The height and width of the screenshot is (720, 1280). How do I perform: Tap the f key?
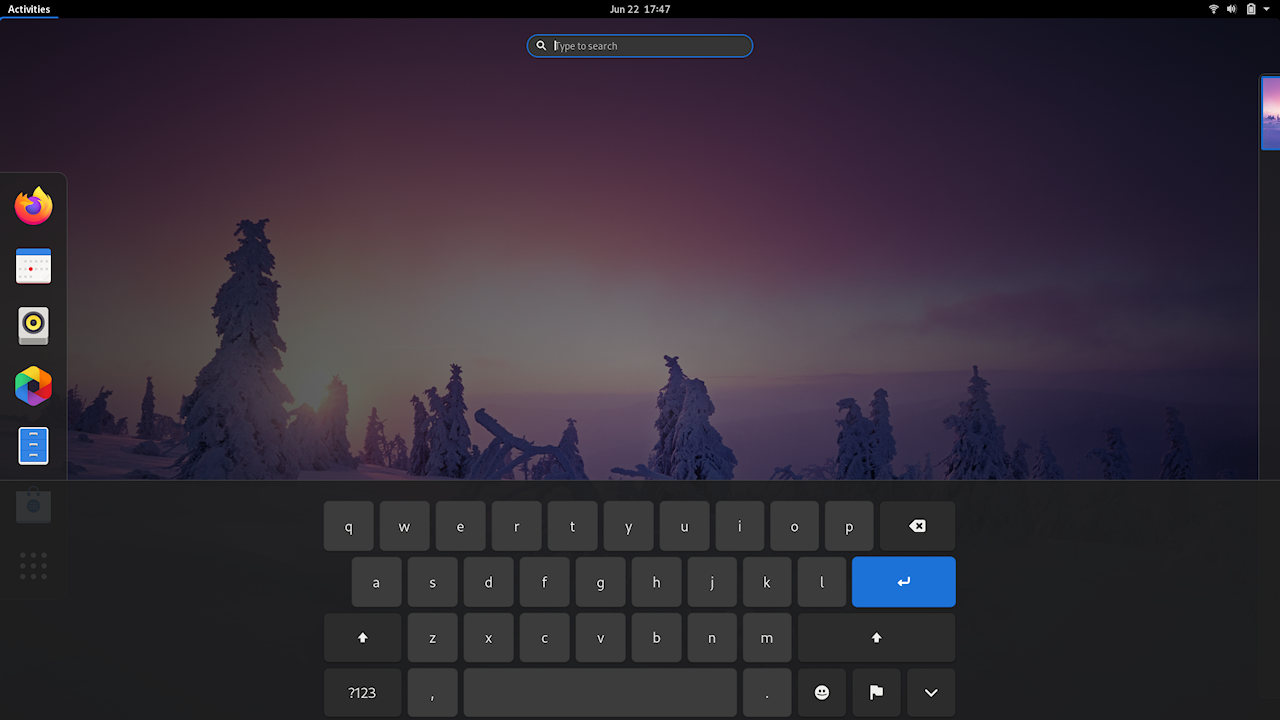(544, 582)
